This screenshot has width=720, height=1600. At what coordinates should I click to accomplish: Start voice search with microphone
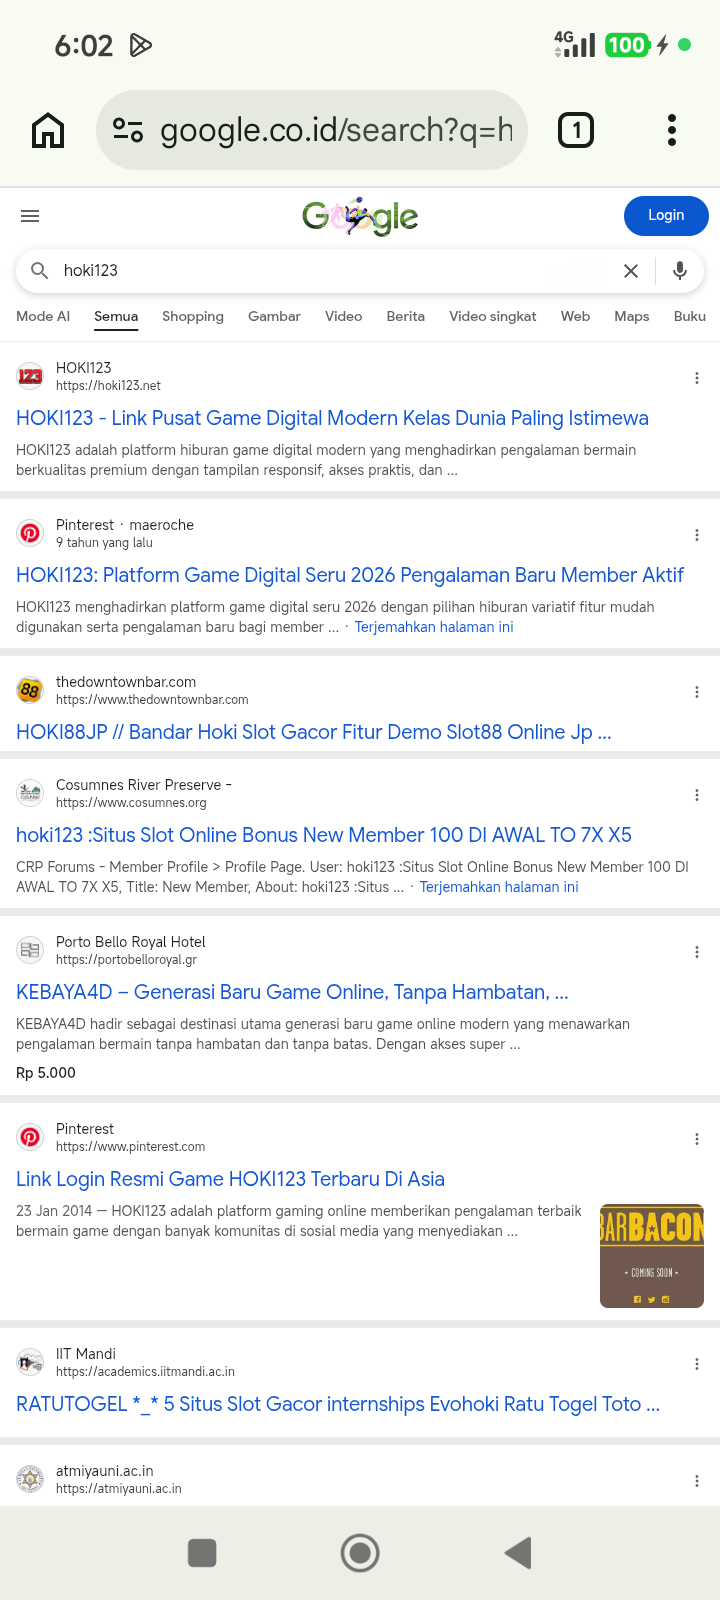(x=680, y=271)
